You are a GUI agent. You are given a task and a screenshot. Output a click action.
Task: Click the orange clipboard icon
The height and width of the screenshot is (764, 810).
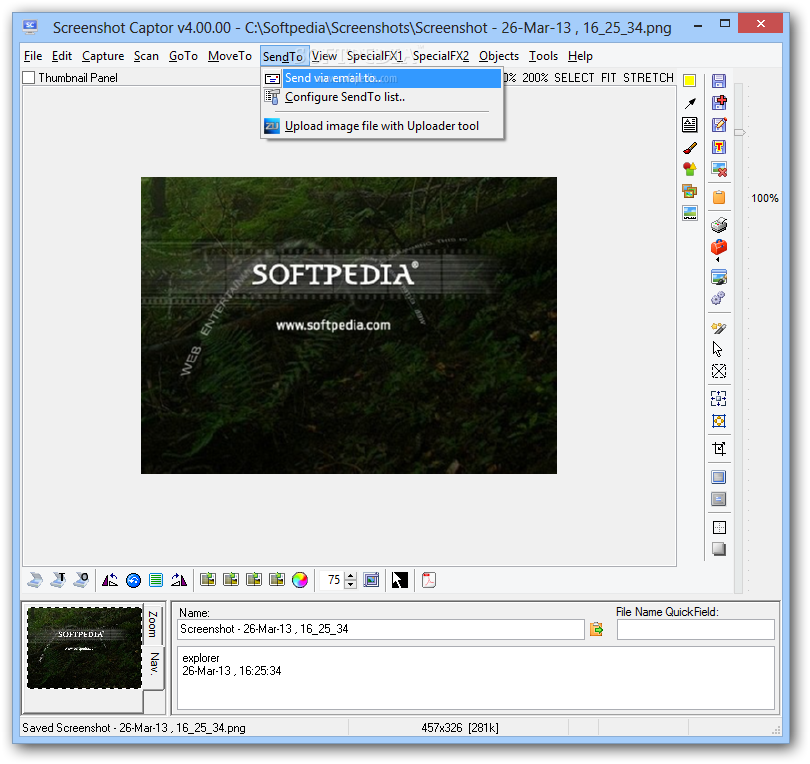click(719, 197)
